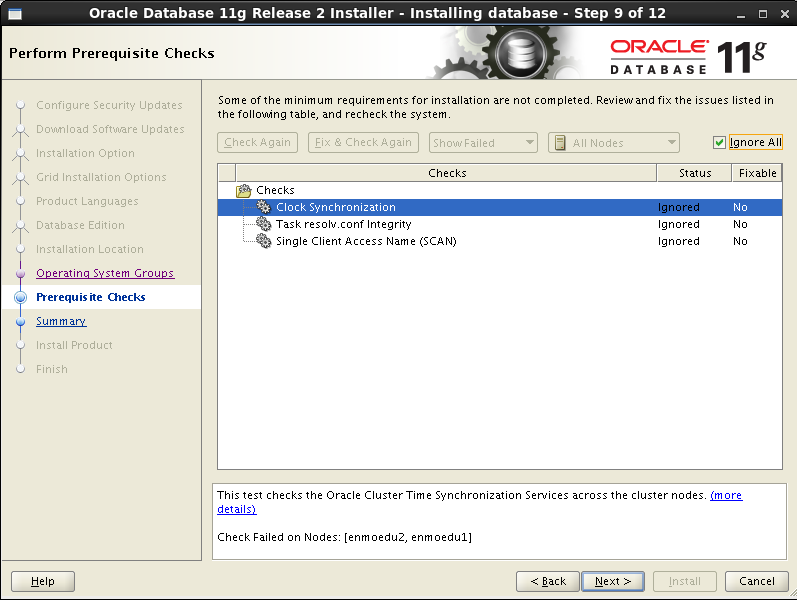Go to Operating System Groups step
Viewport: 797px width, 600px height.
coord(105,273)
